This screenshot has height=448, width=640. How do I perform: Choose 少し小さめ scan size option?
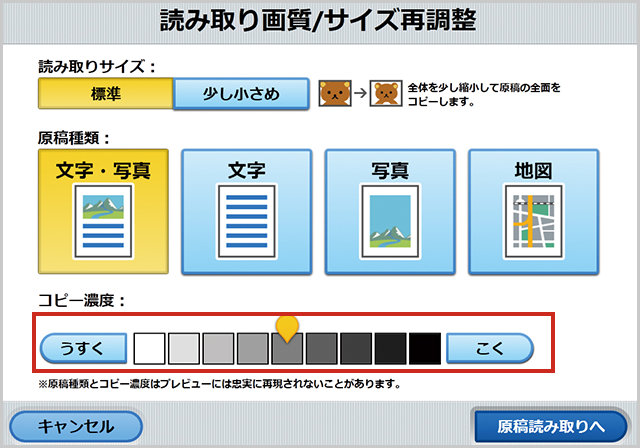click(240, 95)
